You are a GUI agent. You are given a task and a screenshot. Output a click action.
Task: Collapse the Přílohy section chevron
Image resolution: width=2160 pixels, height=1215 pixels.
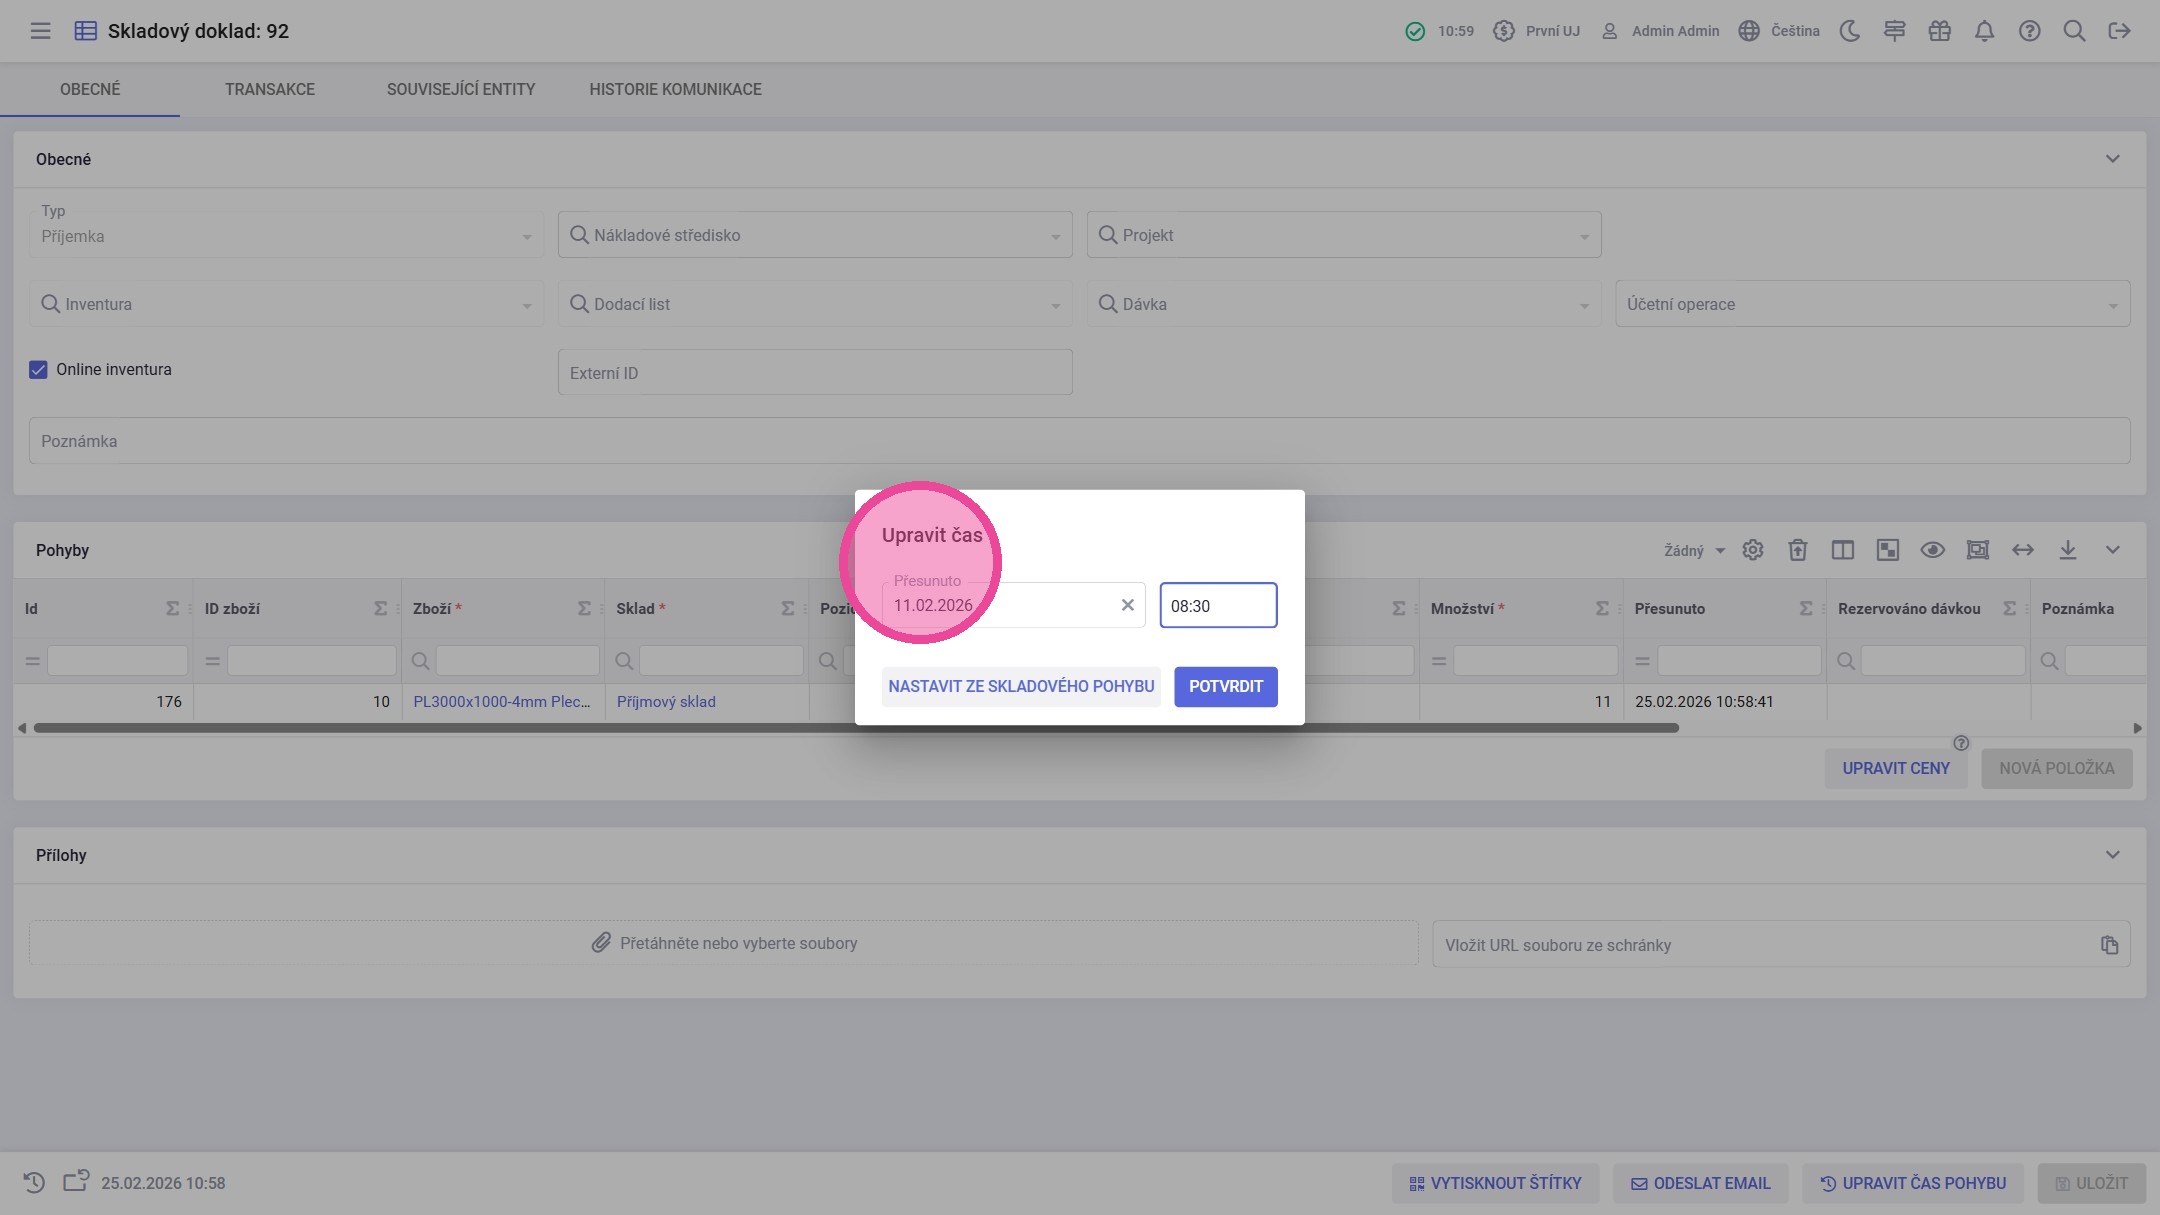pos(2112,855)
